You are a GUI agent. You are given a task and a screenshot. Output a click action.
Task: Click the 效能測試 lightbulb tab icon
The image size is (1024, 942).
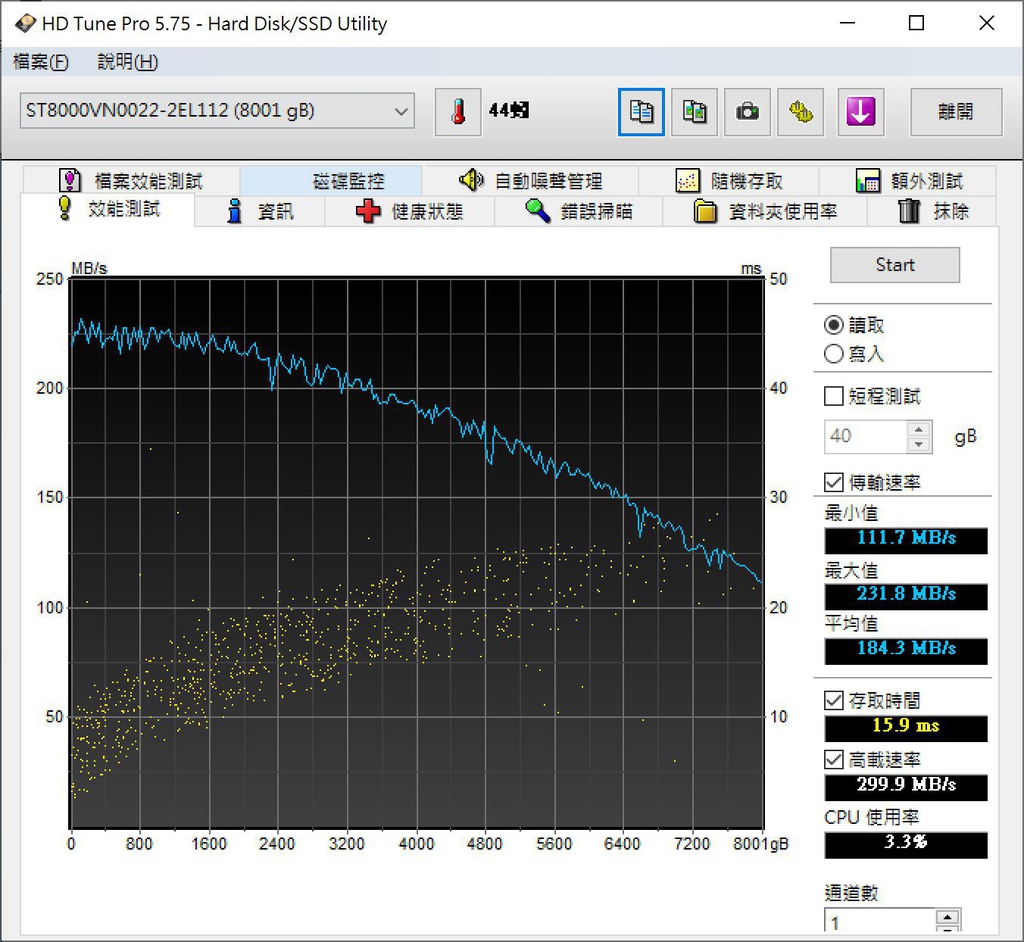point(65,208)
